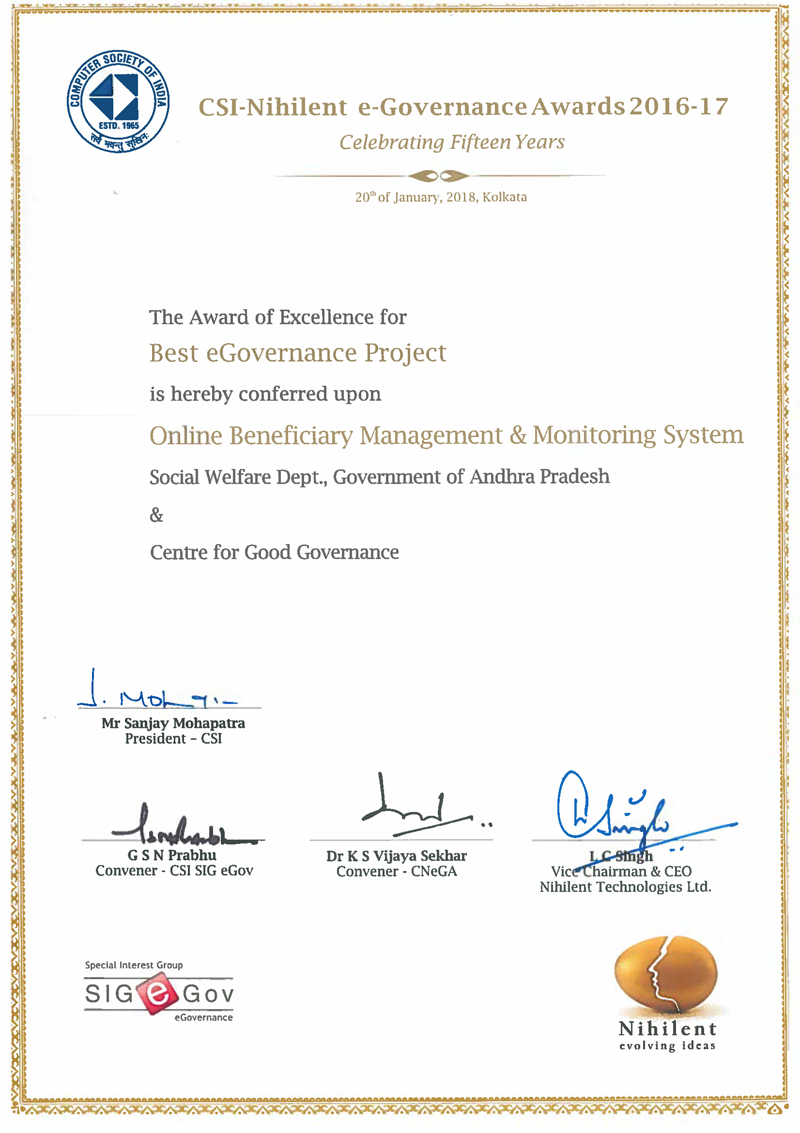Click the phrase "is hereby conferred upon"

click(x=265, y=394)
